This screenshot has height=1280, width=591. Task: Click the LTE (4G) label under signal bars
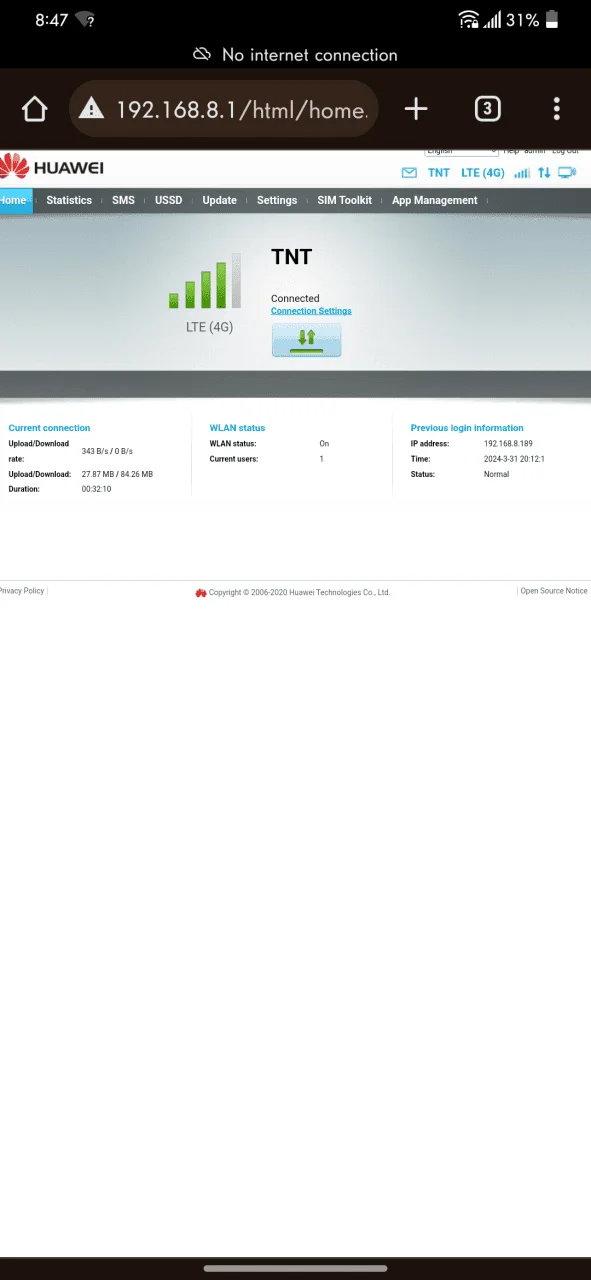tap(209, 327)
